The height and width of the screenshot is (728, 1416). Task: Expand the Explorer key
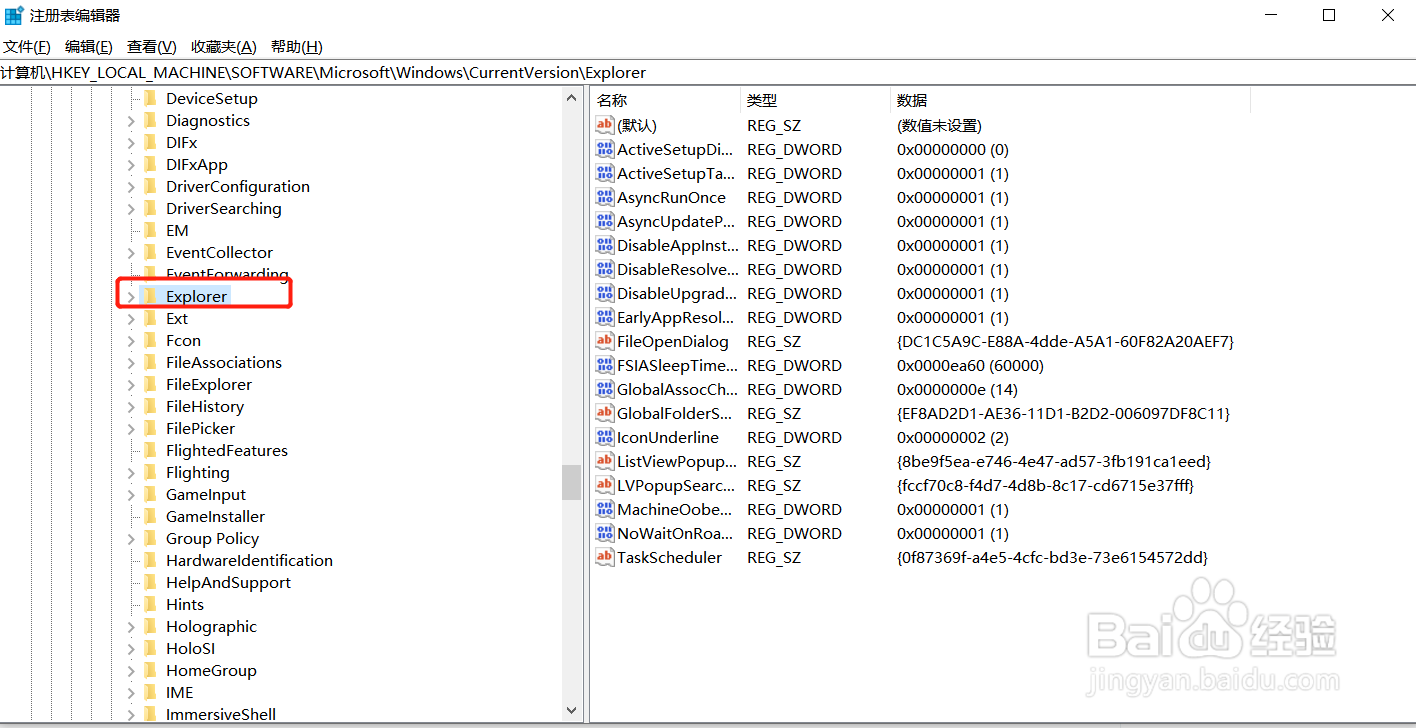point(131,297)
